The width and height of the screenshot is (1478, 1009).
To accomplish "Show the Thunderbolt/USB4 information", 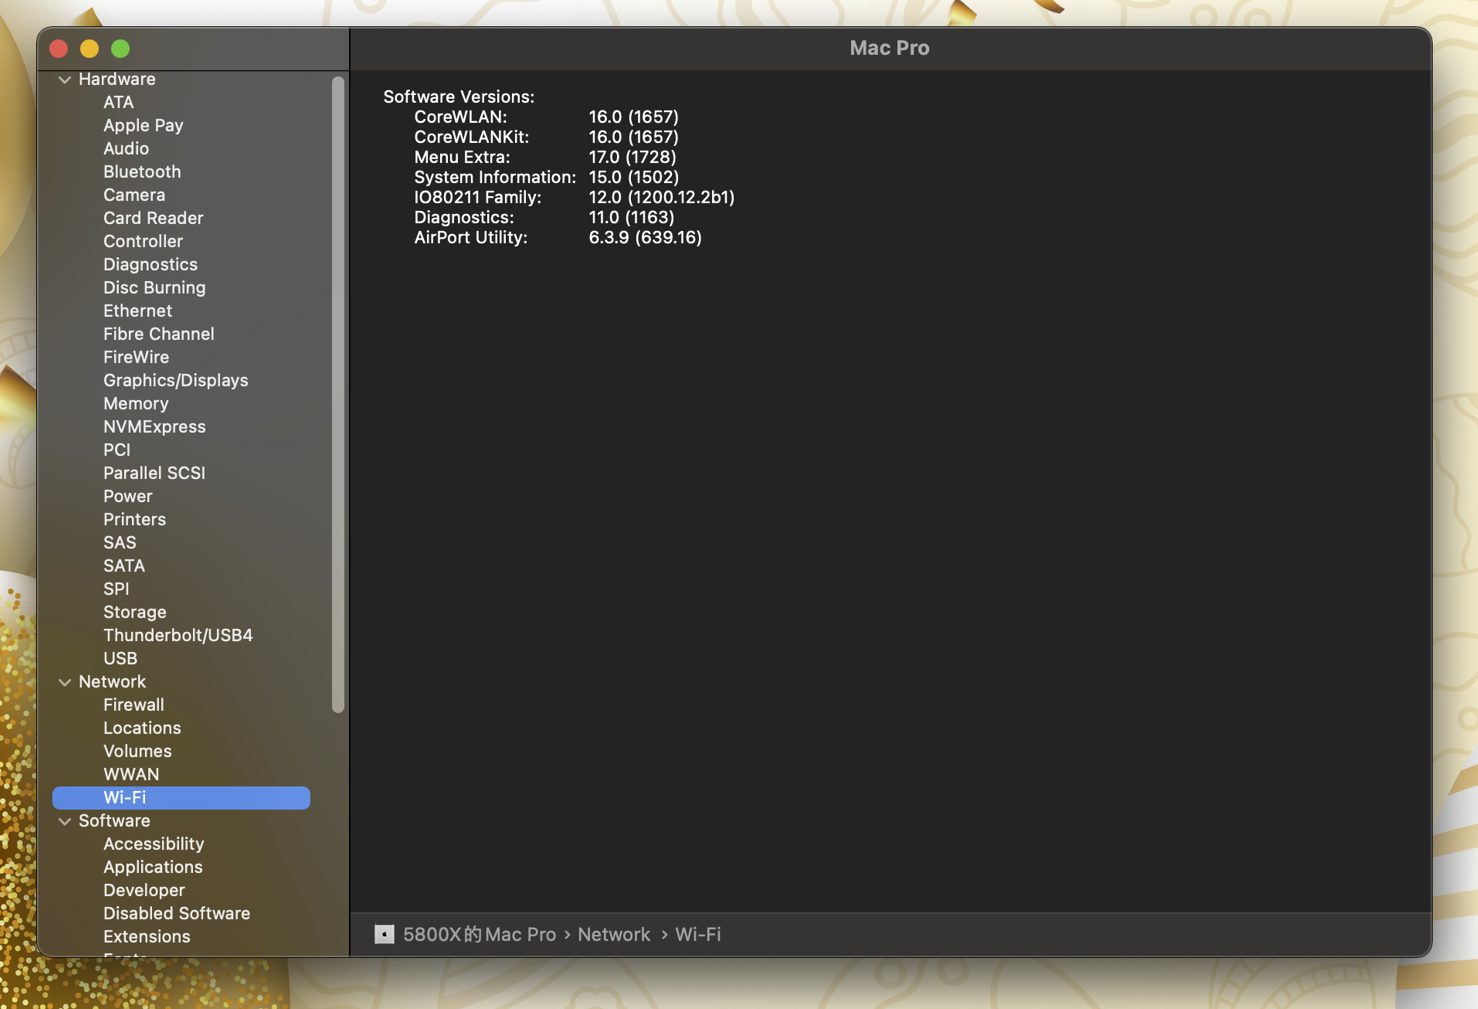I will [x=177, y=635].
